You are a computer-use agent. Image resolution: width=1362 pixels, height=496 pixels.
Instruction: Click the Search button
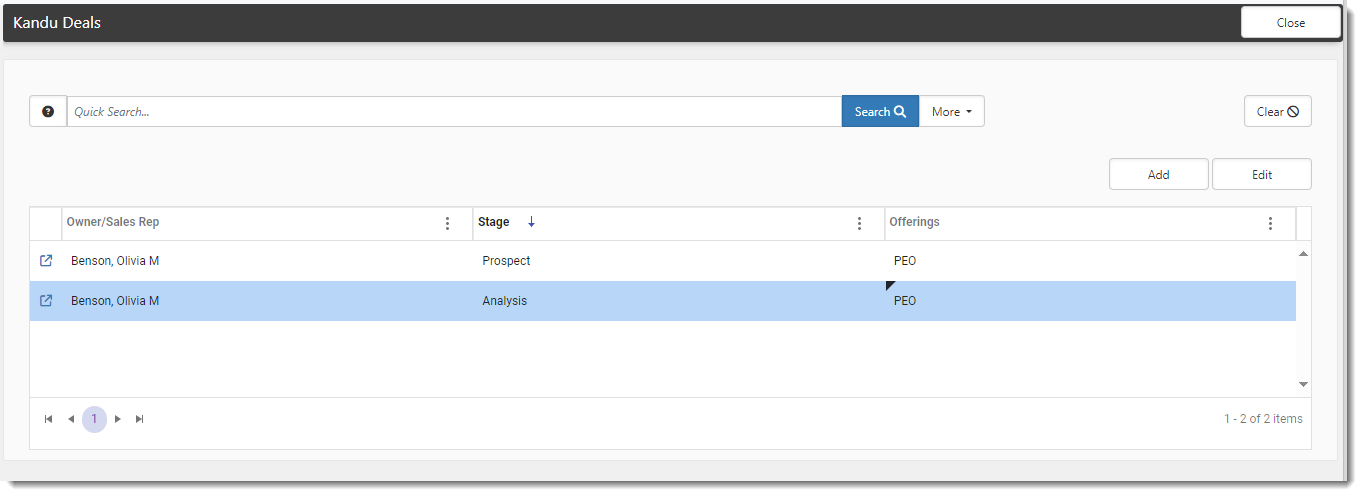[x=880, y=112]
